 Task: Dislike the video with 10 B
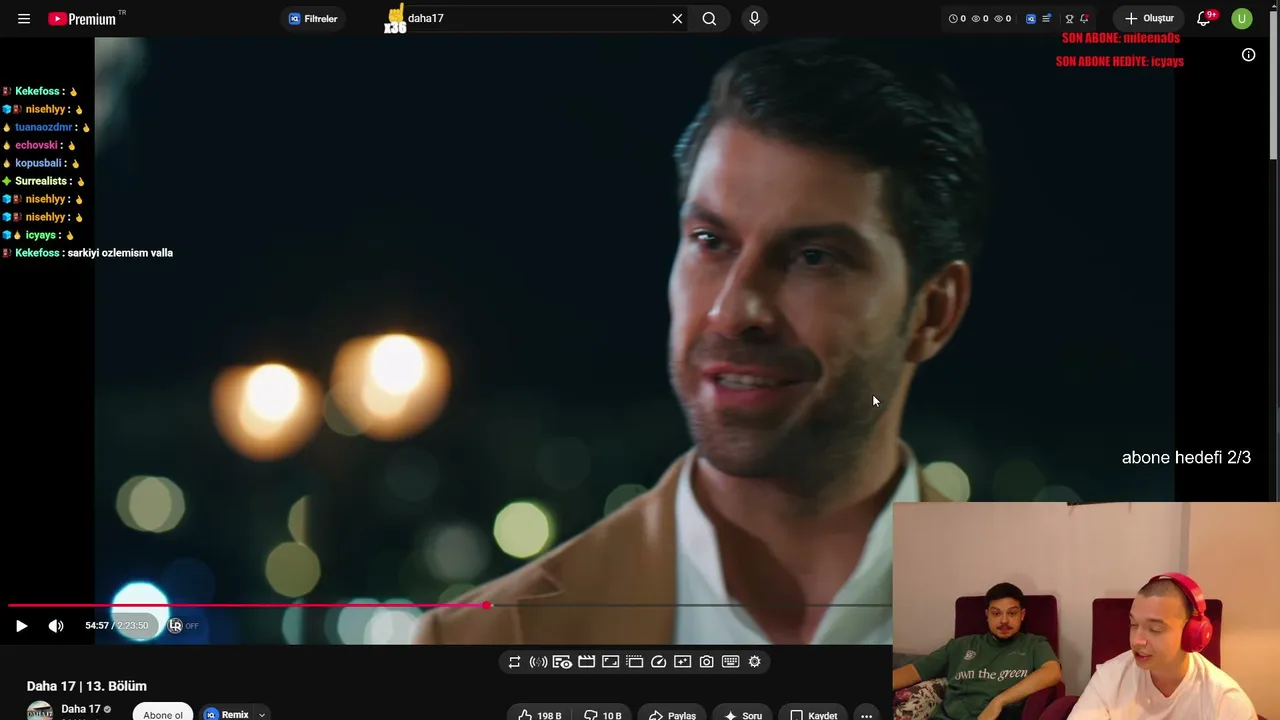tap(602, 714)
